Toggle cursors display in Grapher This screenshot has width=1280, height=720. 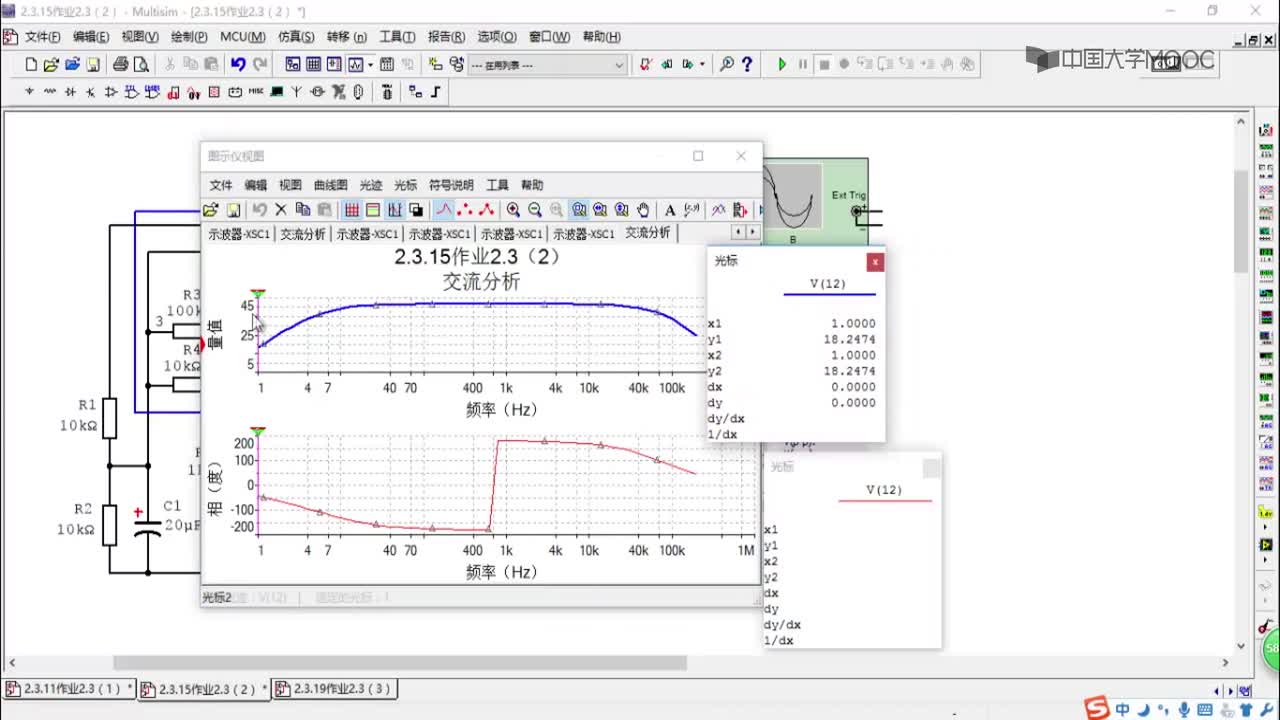(395, 210)
